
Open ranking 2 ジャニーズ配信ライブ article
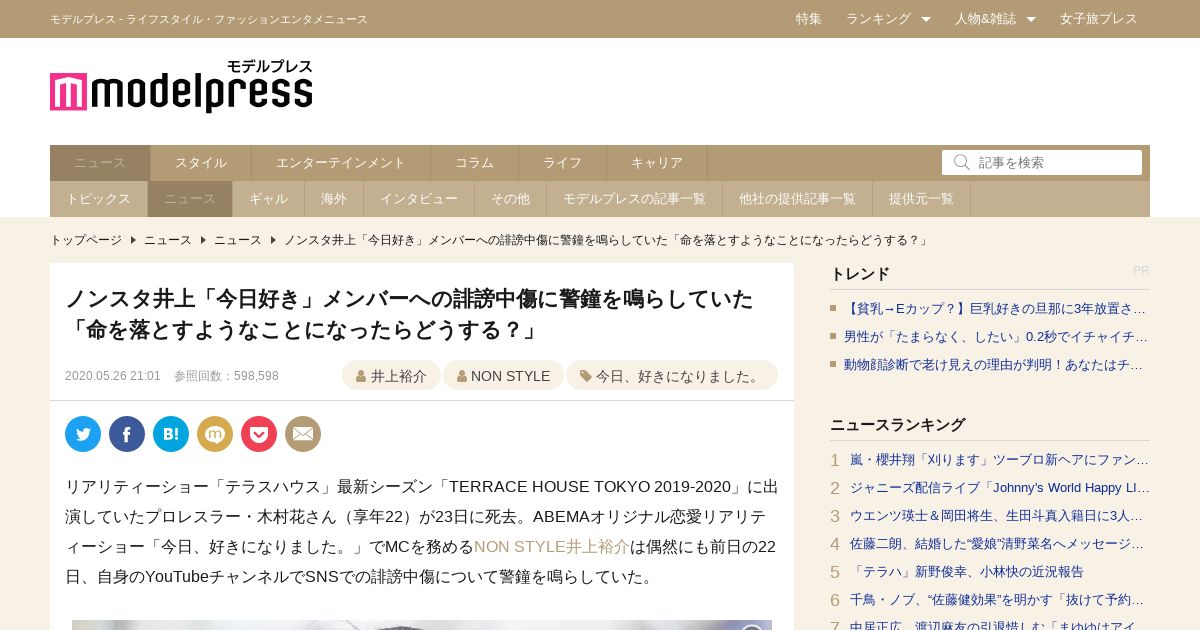pos(1000,488)
